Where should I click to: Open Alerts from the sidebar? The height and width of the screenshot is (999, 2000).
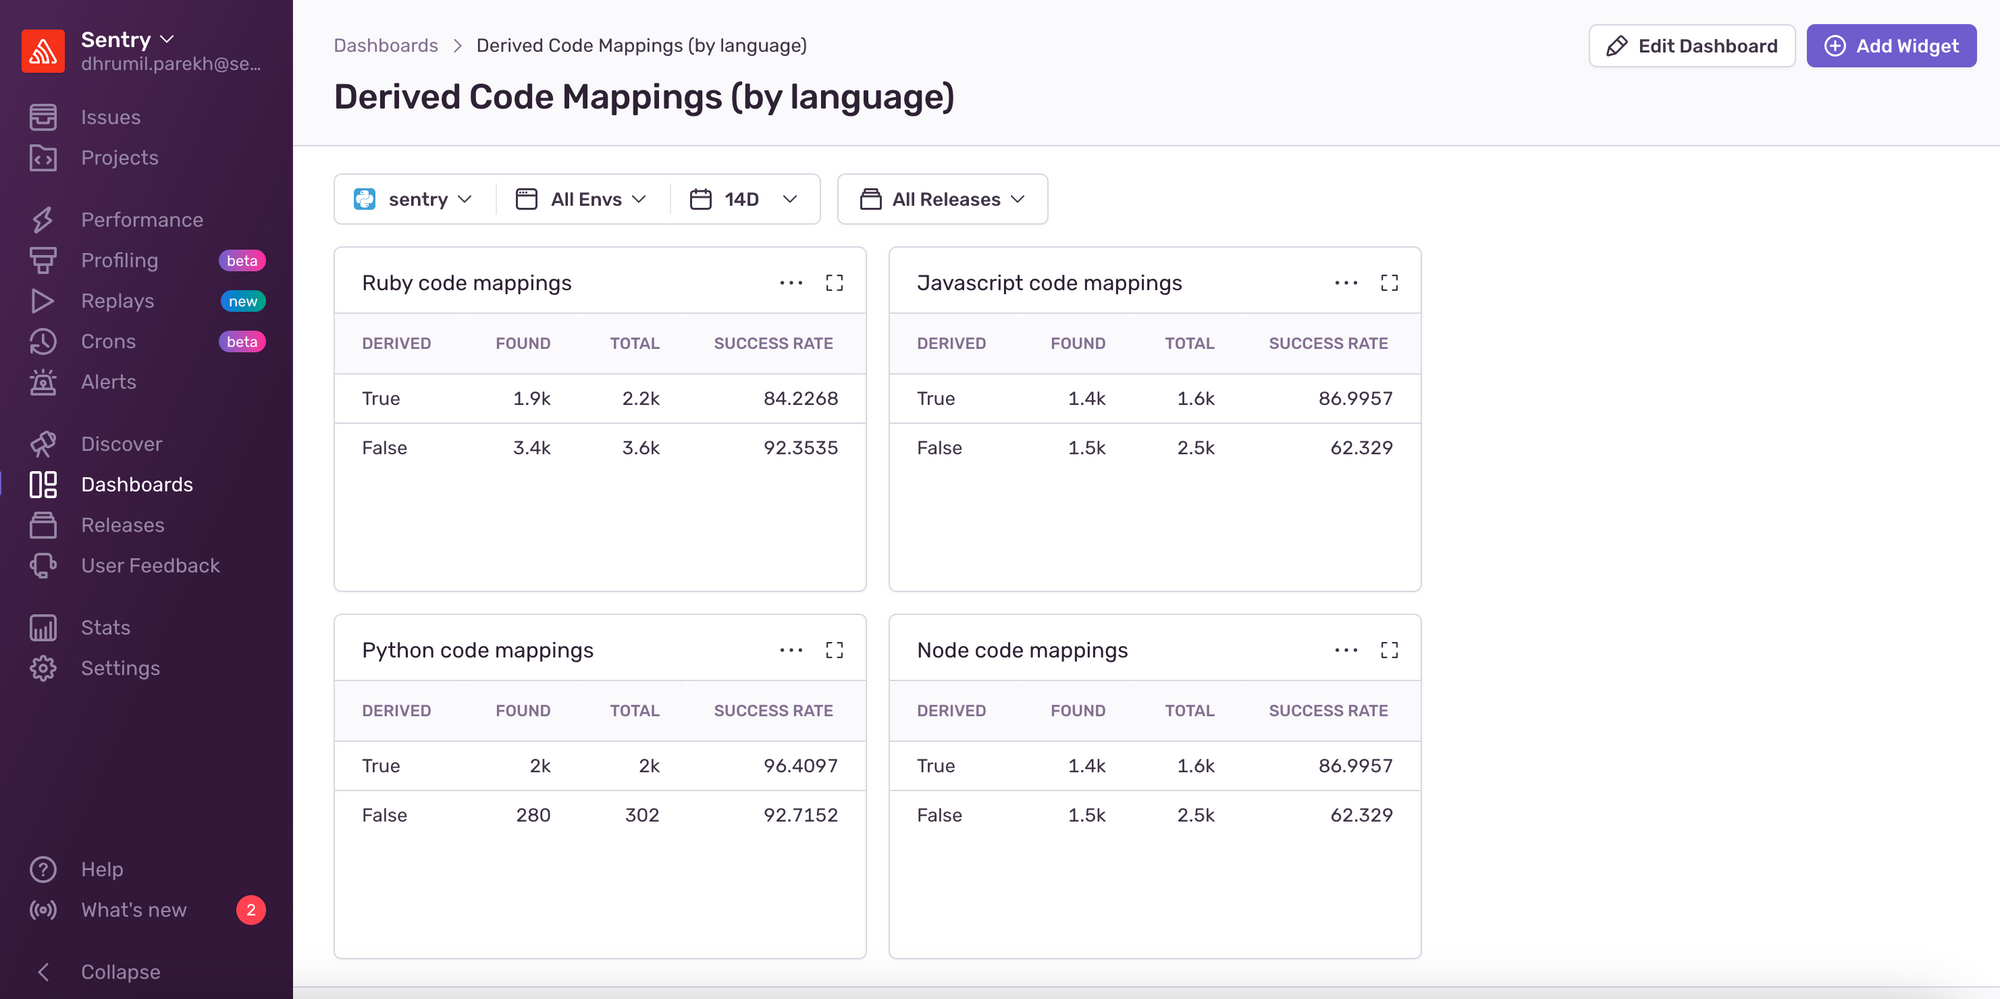108,381
